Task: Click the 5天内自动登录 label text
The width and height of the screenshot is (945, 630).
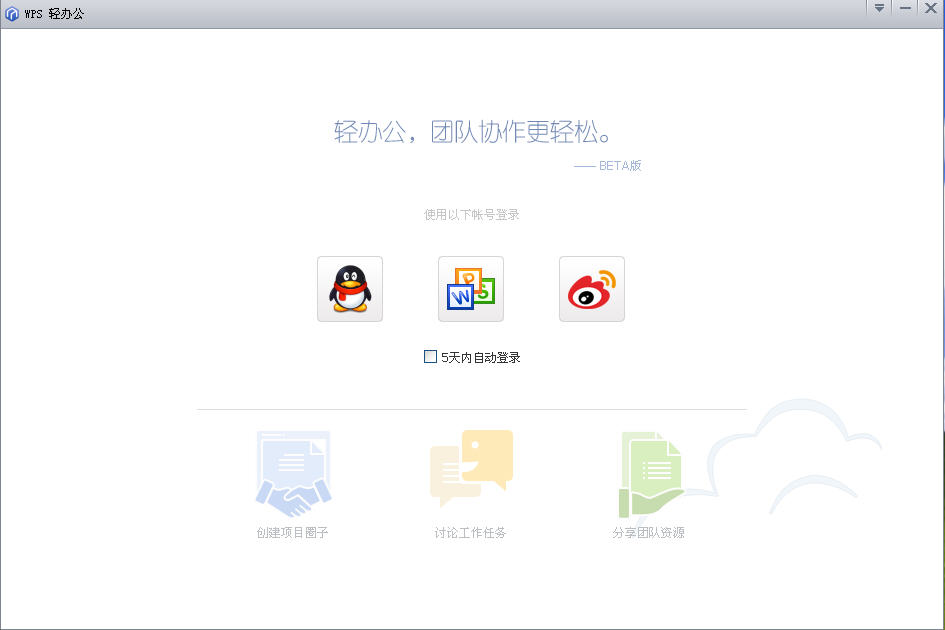Action: coord(481,358)
